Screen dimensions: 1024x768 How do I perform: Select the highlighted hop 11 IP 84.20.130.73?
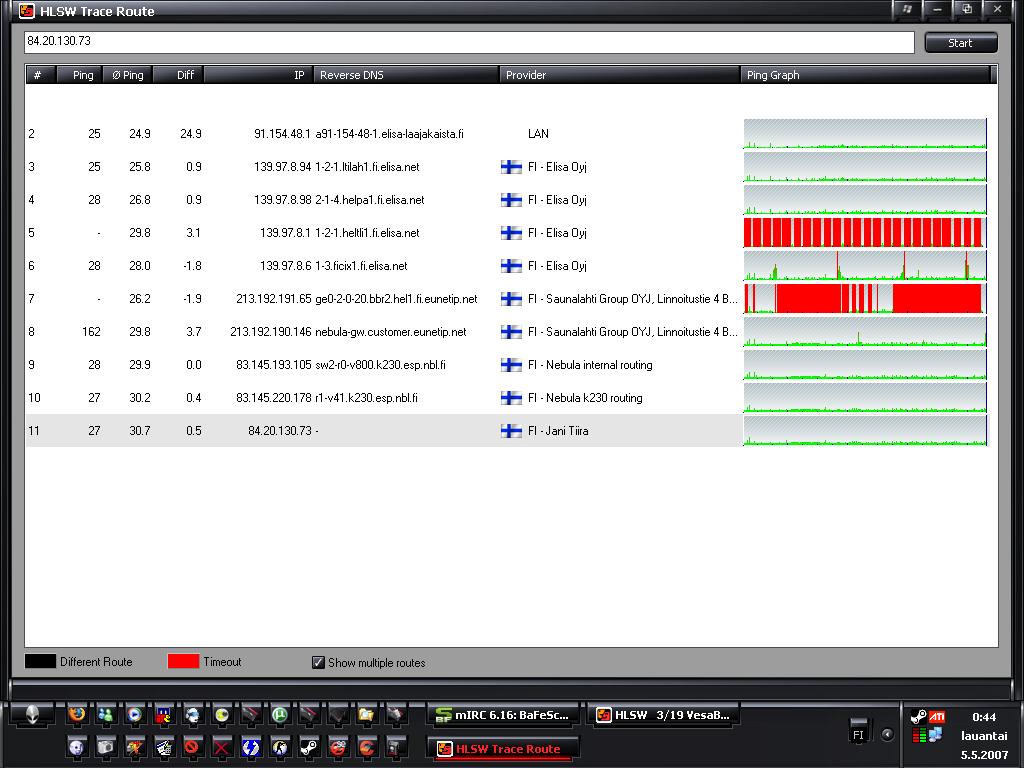coord(280,431)
